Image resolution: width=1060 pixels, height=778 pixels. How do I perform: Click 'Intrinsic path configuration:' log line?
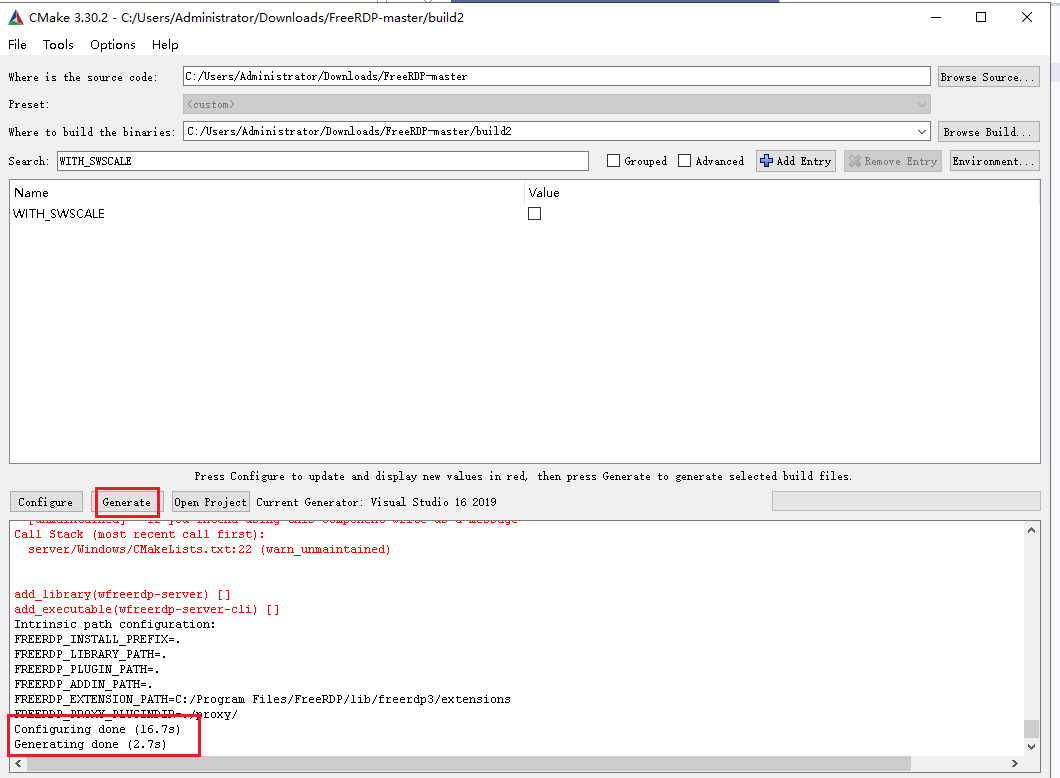[x=115, y=625]
